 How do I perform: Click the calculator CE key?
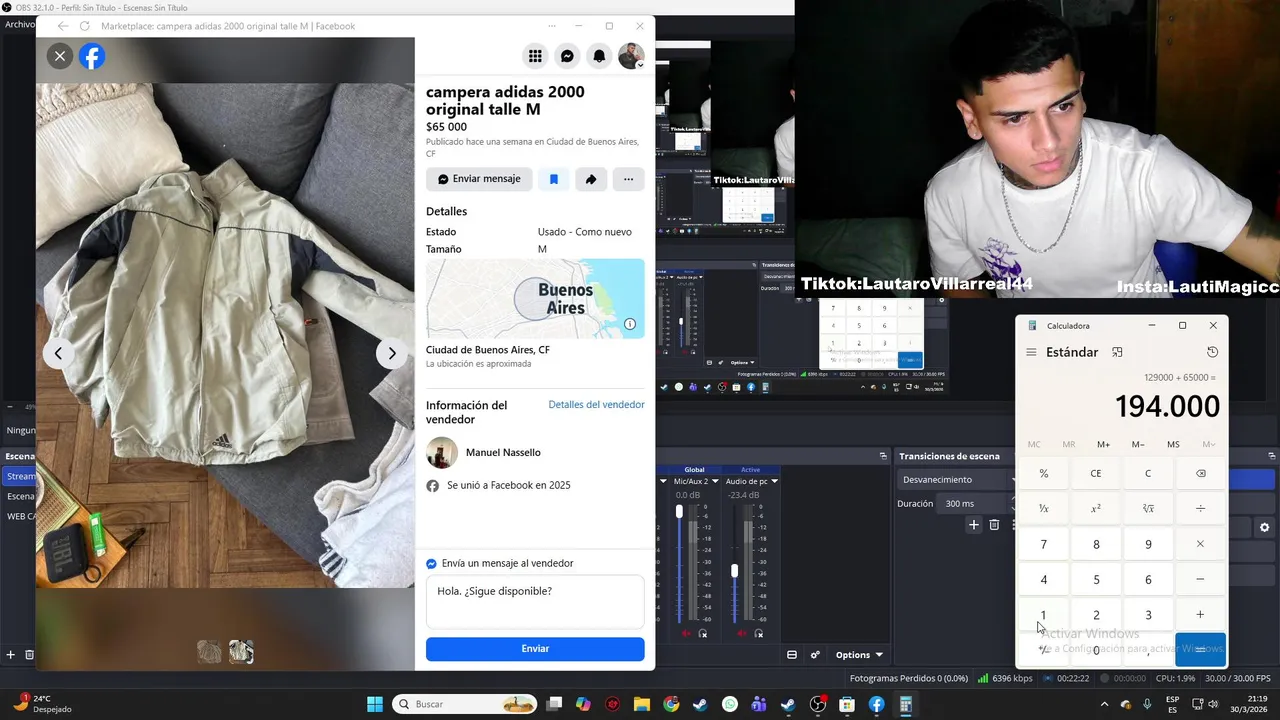point(1096,474)
